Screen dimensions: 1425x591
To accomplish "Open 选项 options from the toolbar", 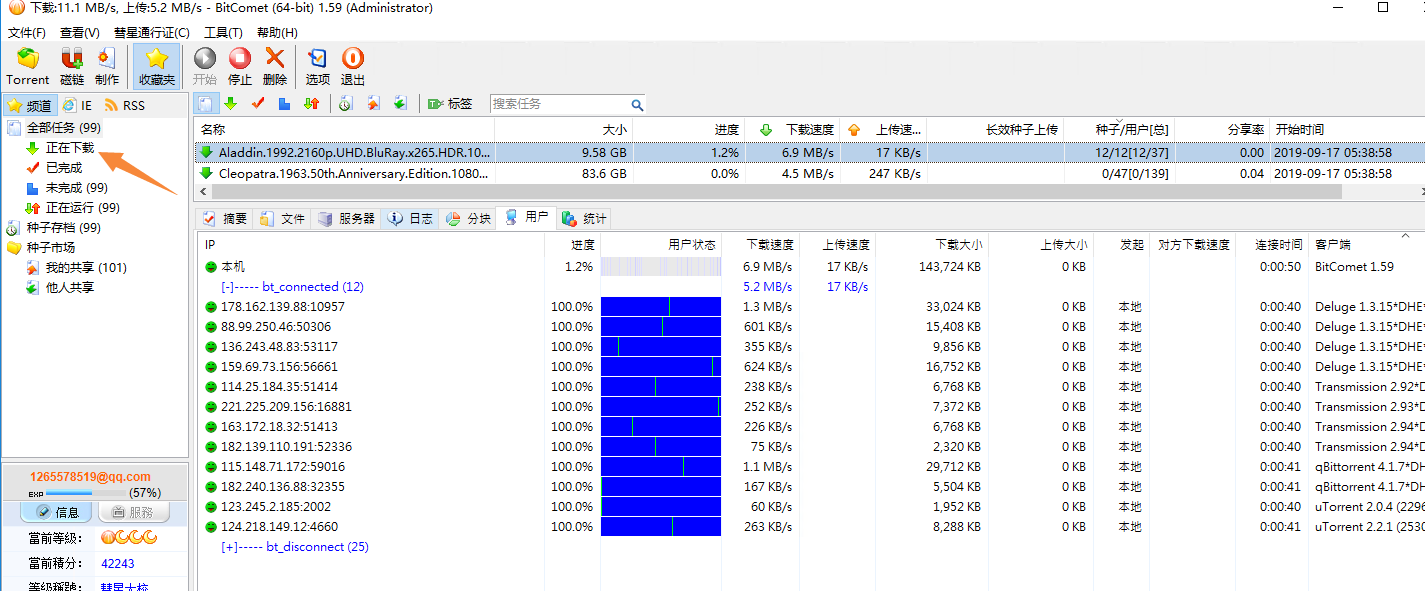I will (318, 66).
